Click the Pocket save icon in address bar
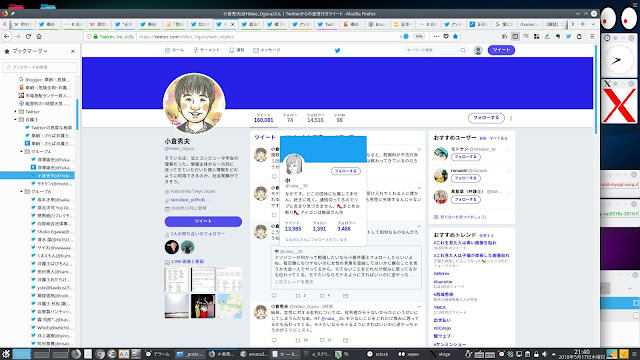Image resolution: width=640 pixels, height=360 pixels. coord(446,36)
